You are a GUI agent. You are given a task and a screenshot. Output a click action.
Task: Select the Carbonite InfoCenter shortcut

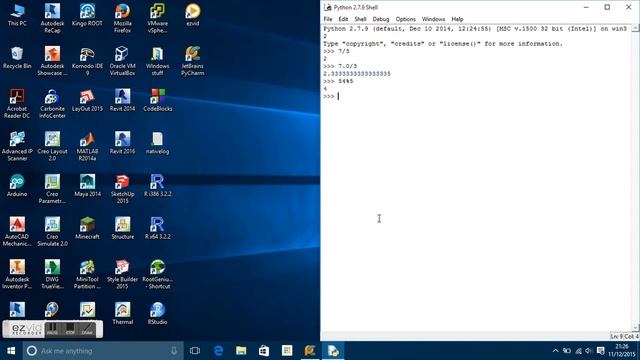[x=52, y=104]
